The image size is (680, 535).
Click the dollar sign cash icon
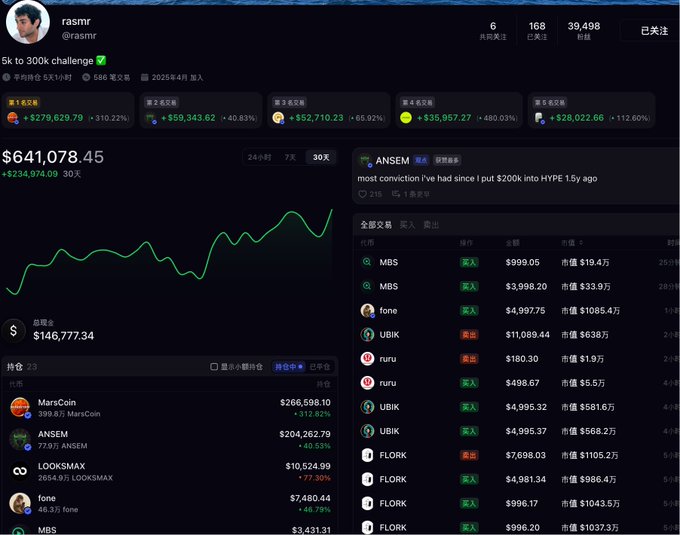coord(13,331)
